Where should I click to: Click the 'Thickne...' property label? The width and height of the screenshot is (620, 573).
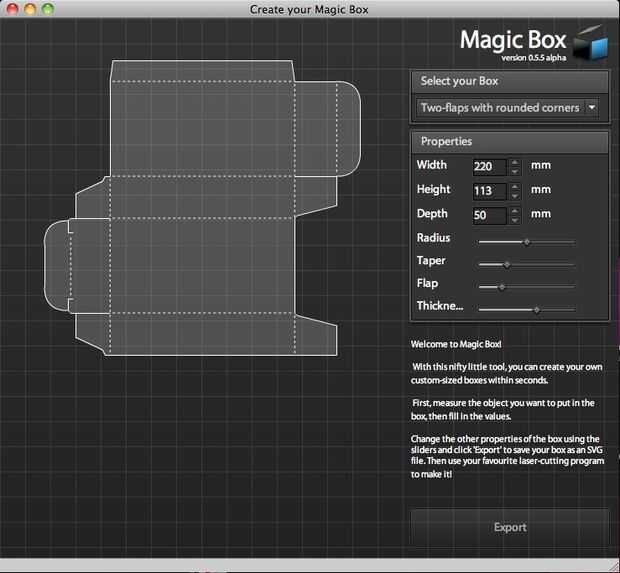point(440,306)
